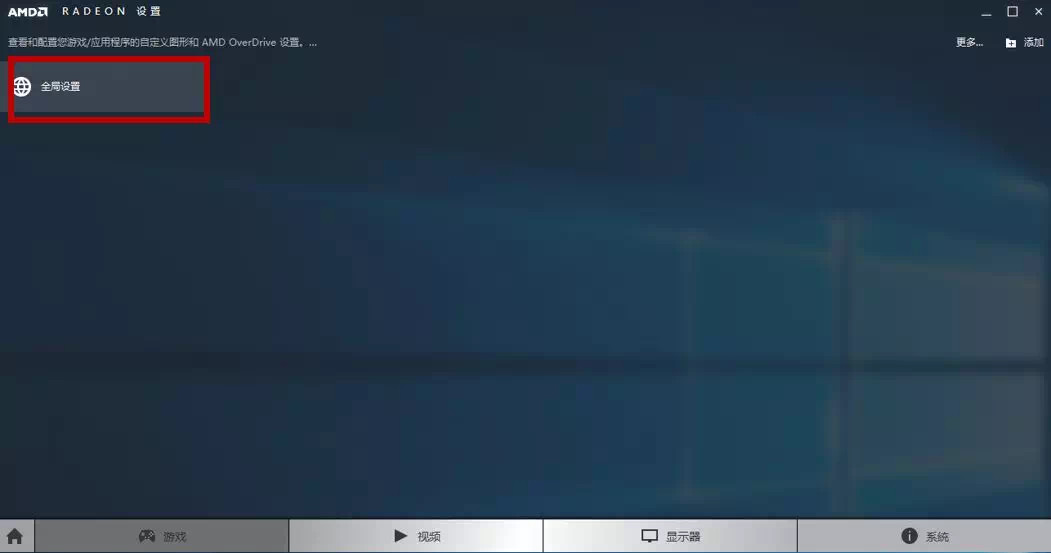Open the 全局设置 global settings tile
The width and height of the screenshot is (1051, 553).
click(x=103, y=86)
